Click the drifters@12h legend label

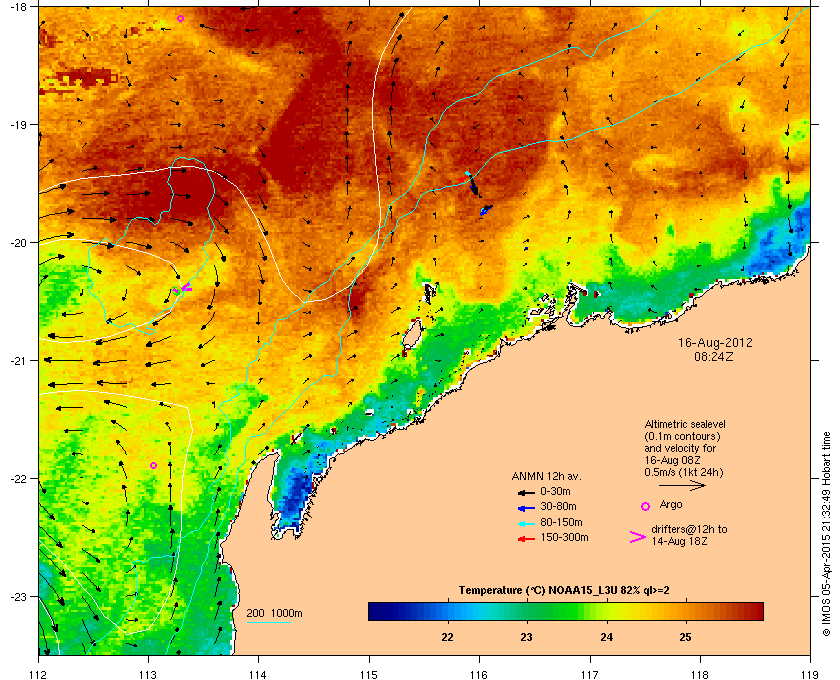[689, 535]
